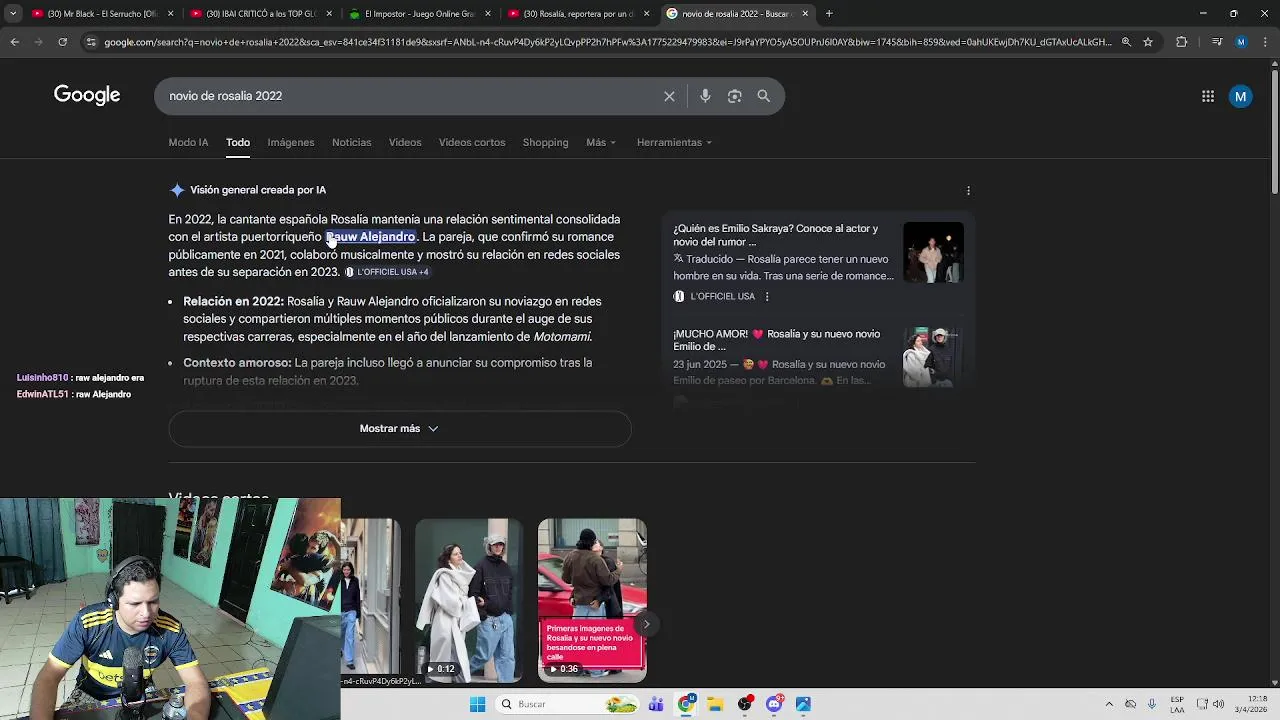Open Chrome three-dot menu

pos(1266,42)
